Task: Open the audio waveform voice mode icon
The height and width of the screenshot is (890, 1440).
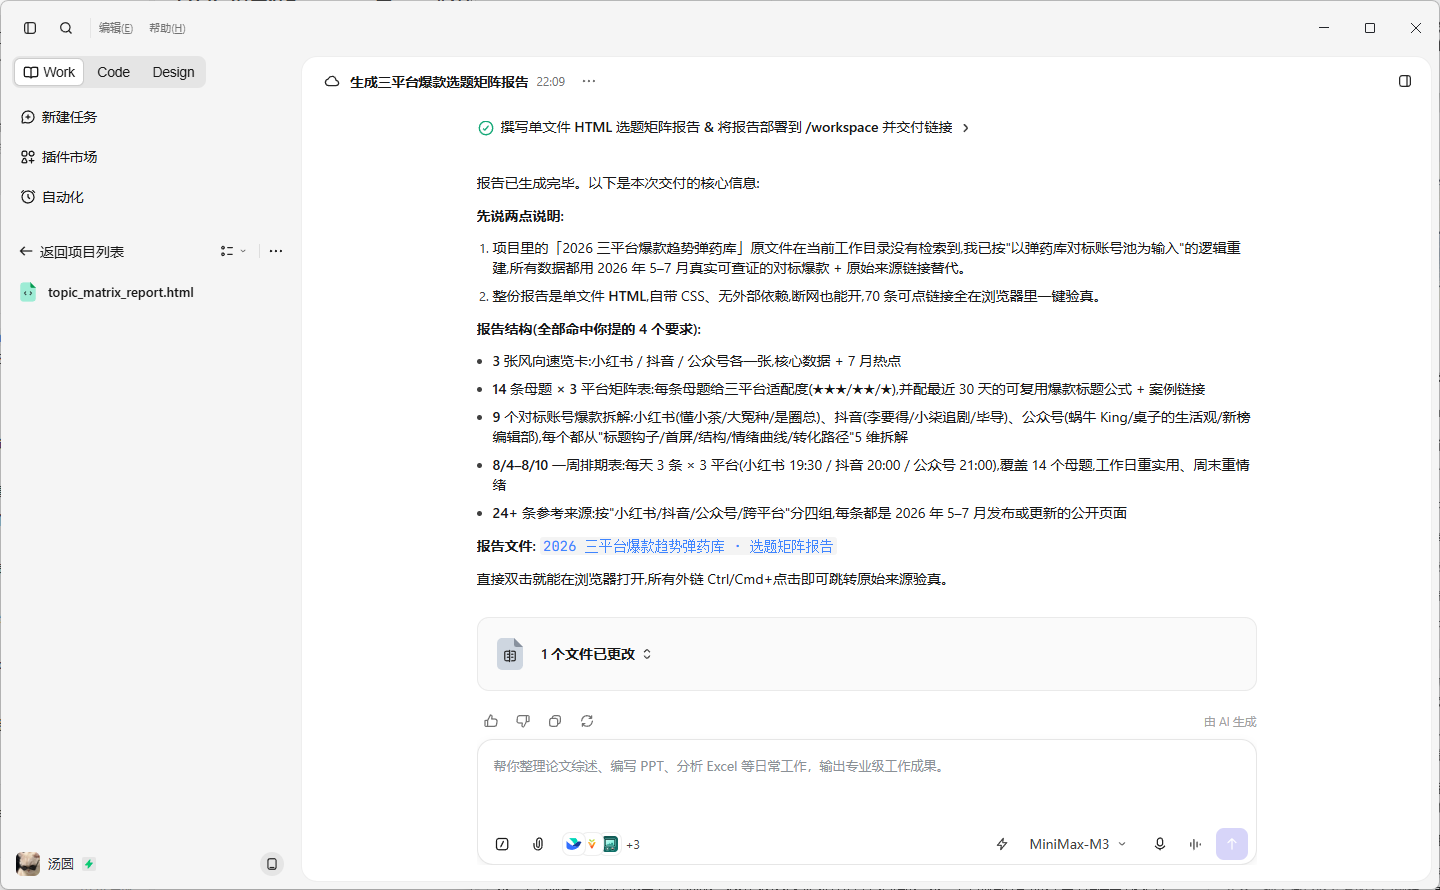Action: tap(1195, 844)
